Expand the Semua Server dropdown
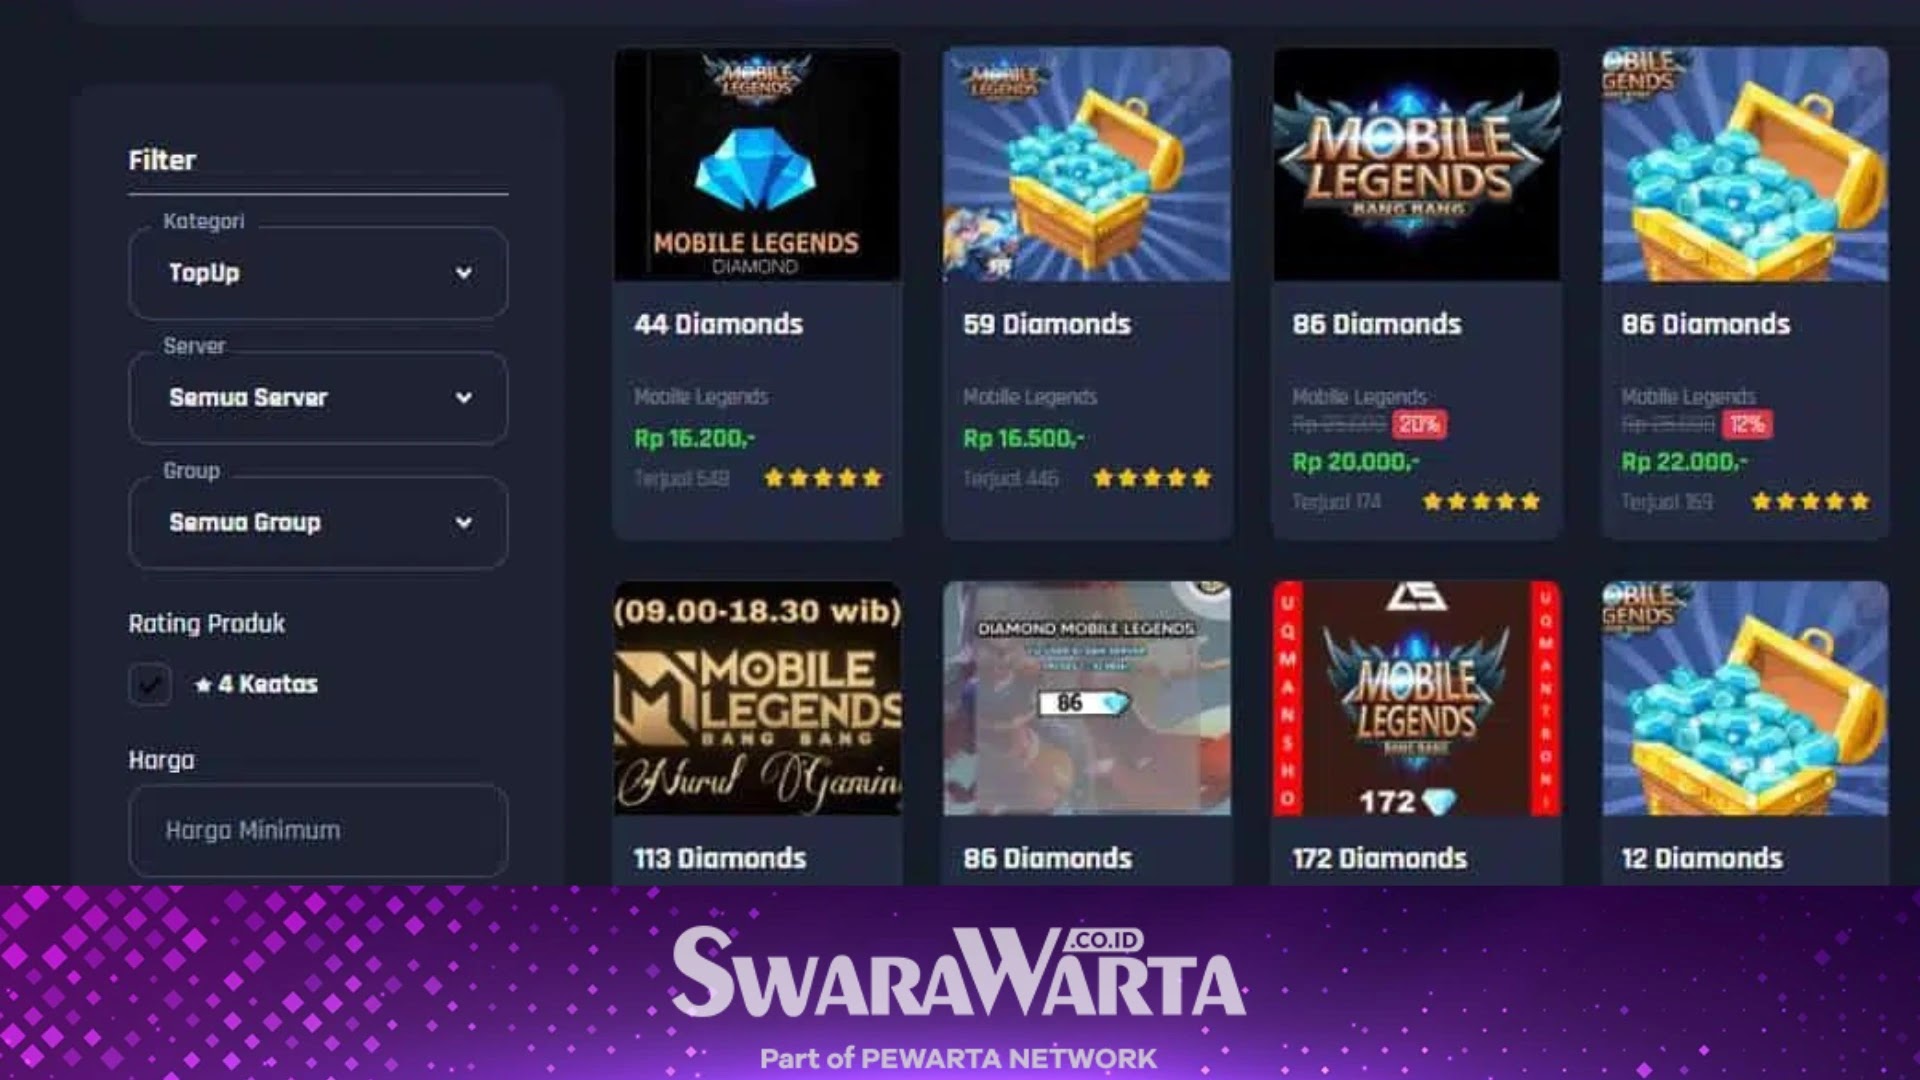 (318, 398)
